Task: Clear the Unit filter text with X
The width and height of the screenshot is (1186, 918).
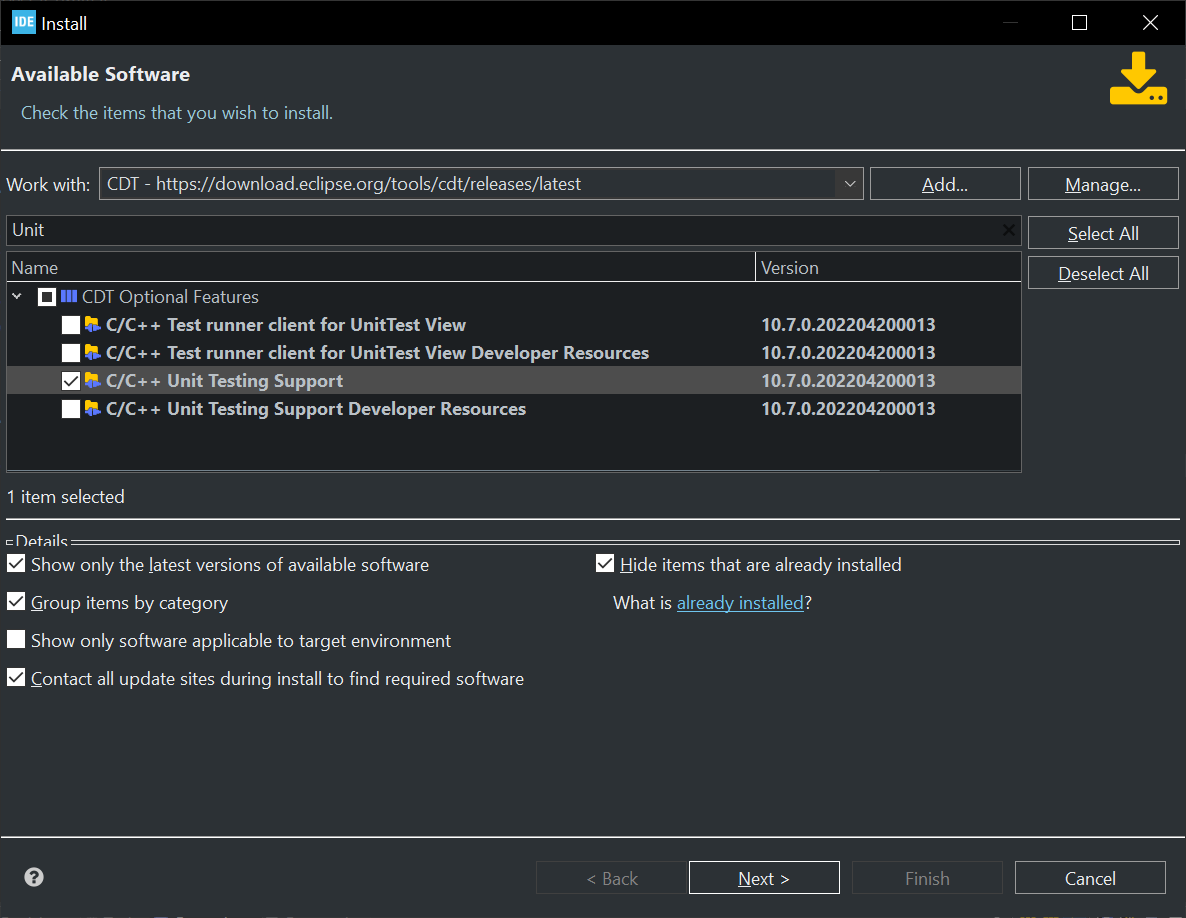Action: click(1008, 230)
